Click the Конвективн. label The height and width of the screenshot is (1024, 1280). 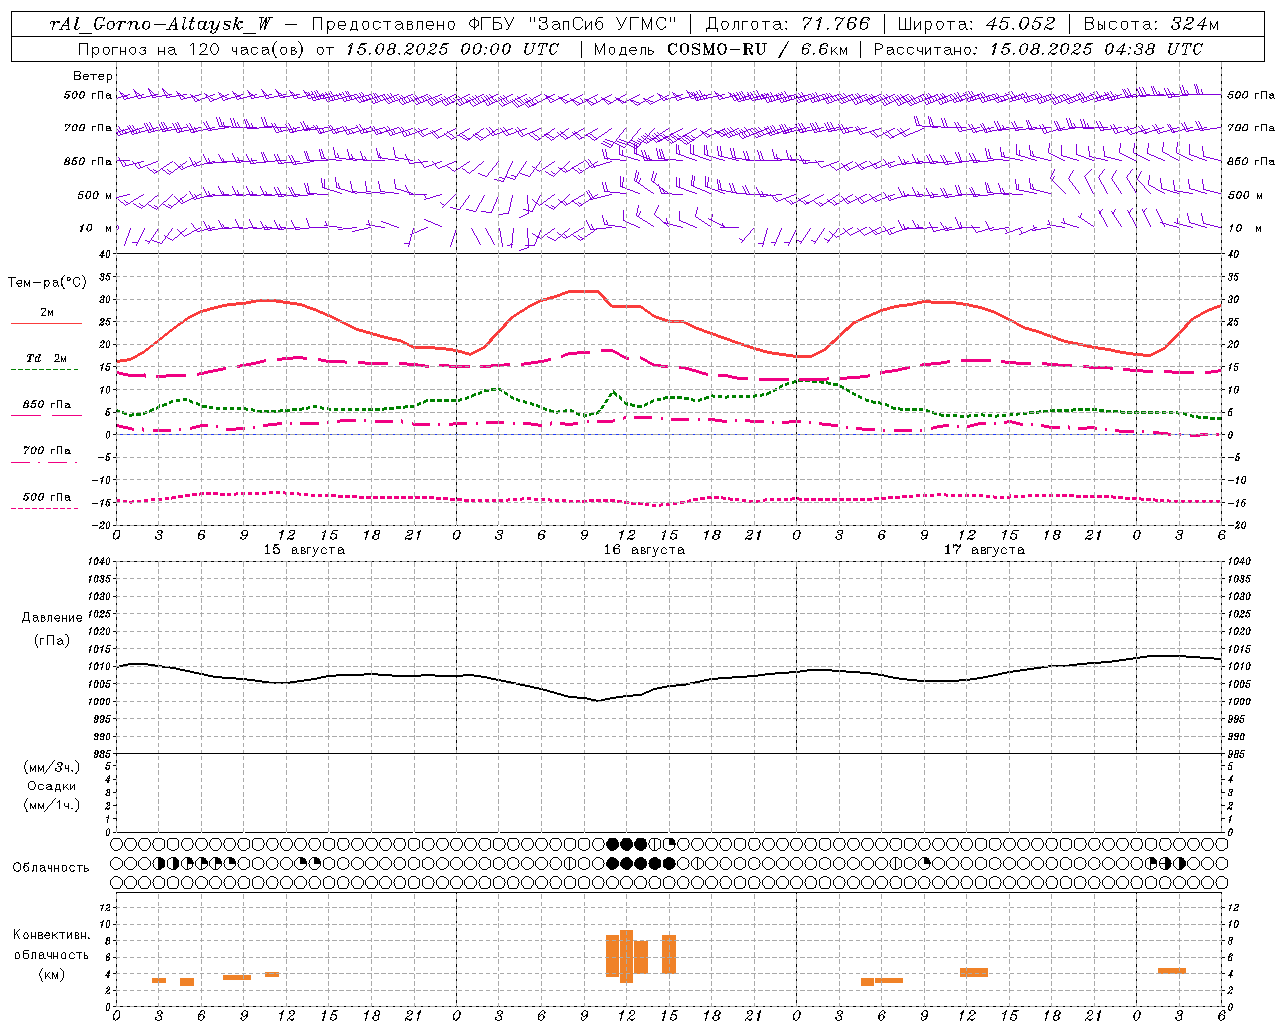pyautogui.click(x=52, y=935)
